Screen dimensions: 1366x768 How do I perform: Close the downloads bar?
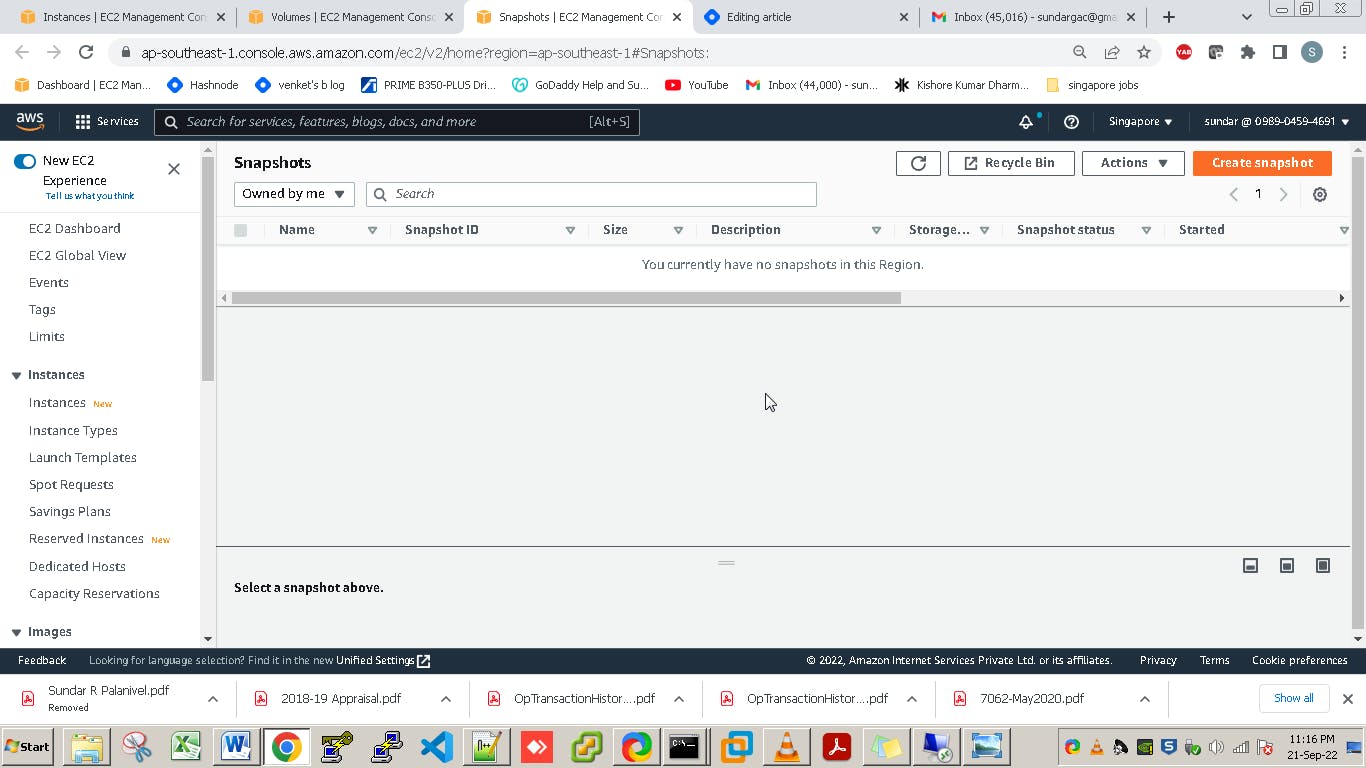click(1347, 699)
